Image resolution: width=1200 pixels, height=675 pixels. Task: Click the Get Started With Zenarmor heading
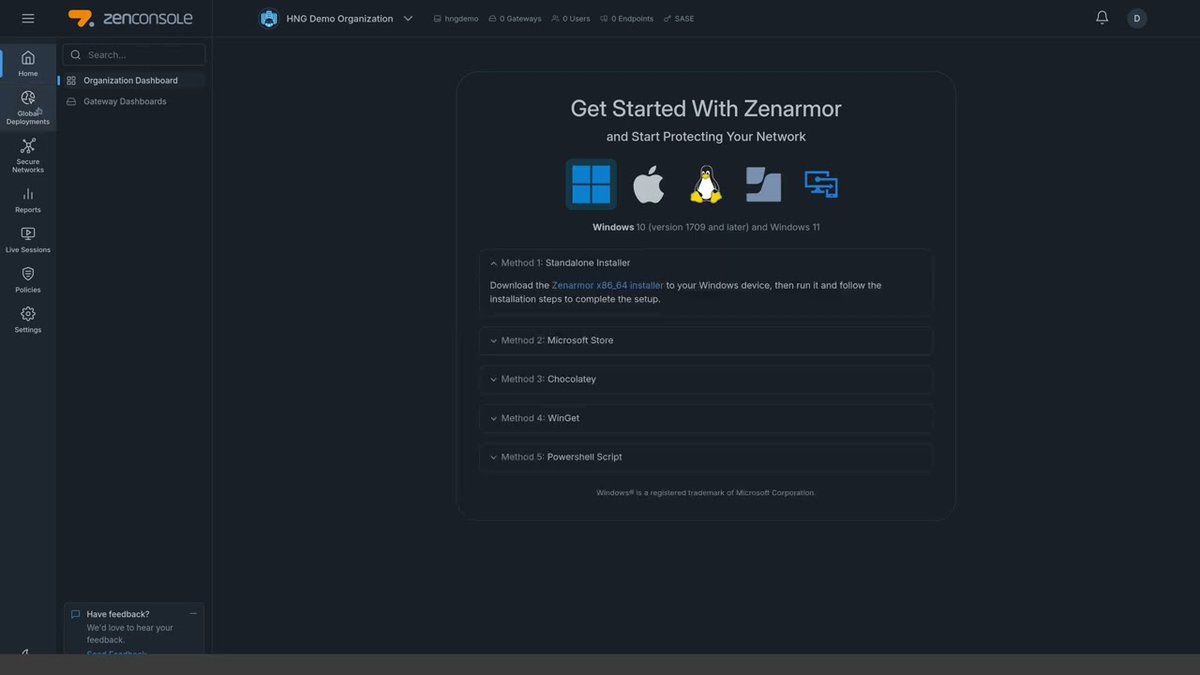point(706,108)
